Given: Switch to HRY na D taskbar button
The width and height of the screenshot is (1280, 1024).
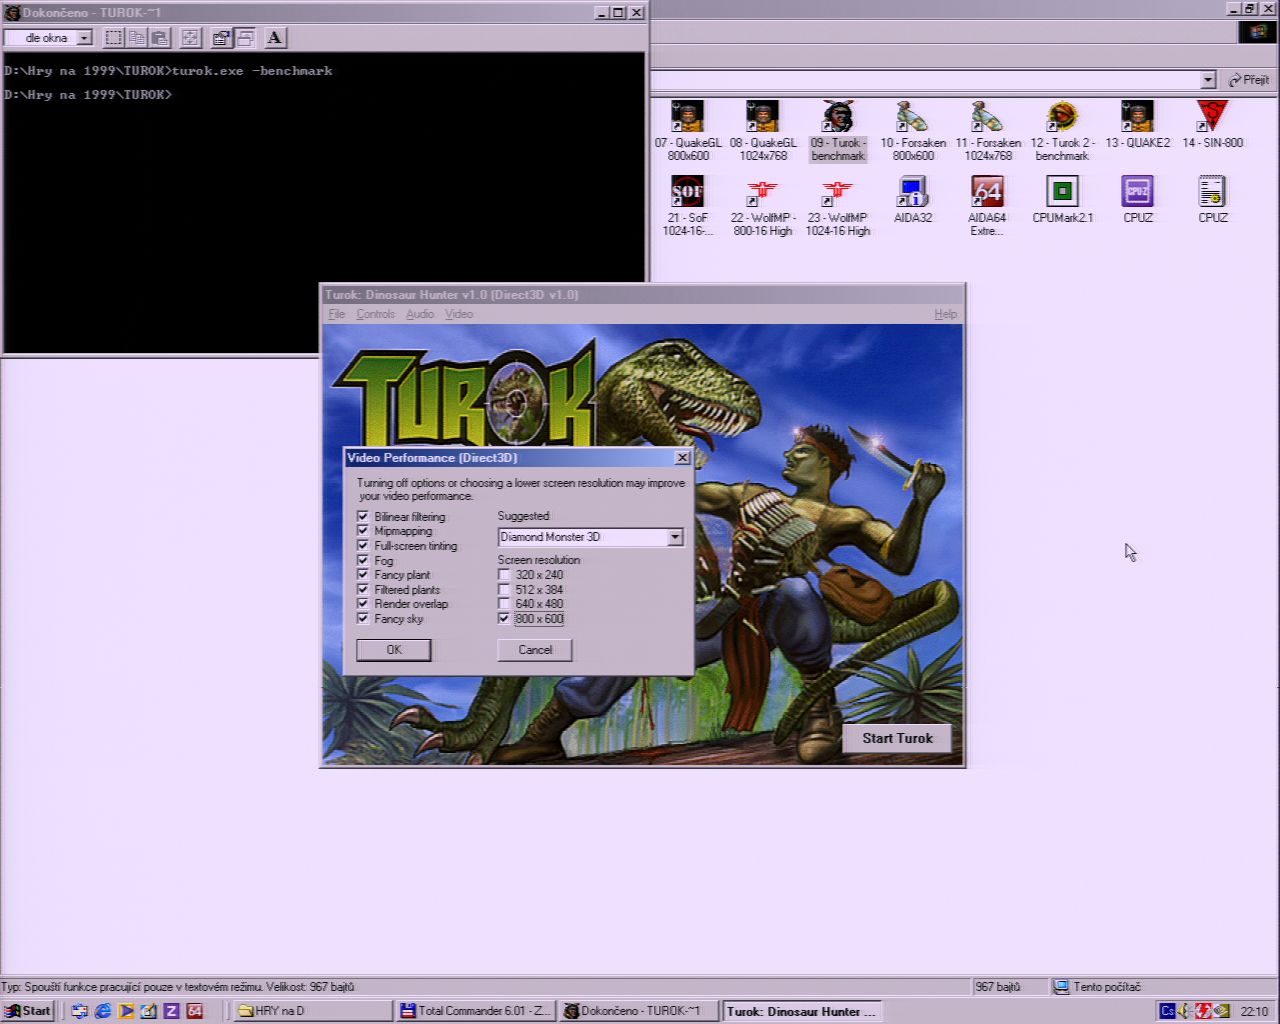Looking at the screenshot, I should point(313,1011).
